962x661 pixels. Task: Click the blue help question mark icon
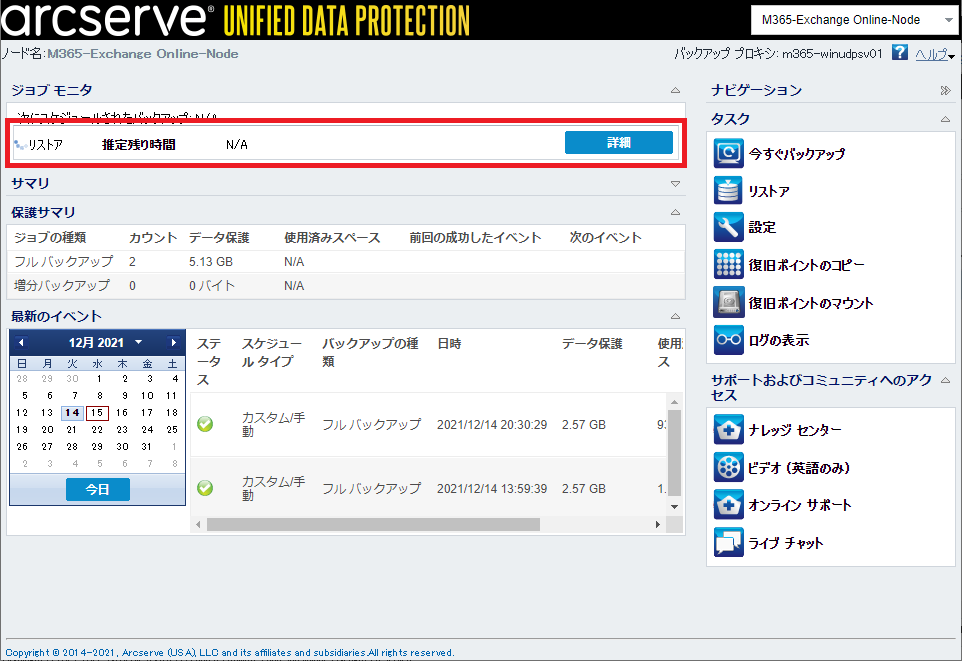pos(899,53)
